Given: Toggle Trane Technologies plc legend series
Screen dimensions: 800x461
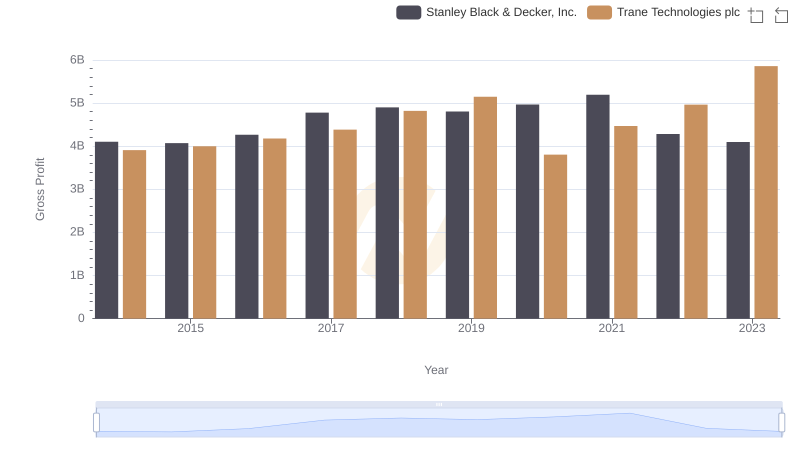Looking at the screenshot, I should [663, 12].
